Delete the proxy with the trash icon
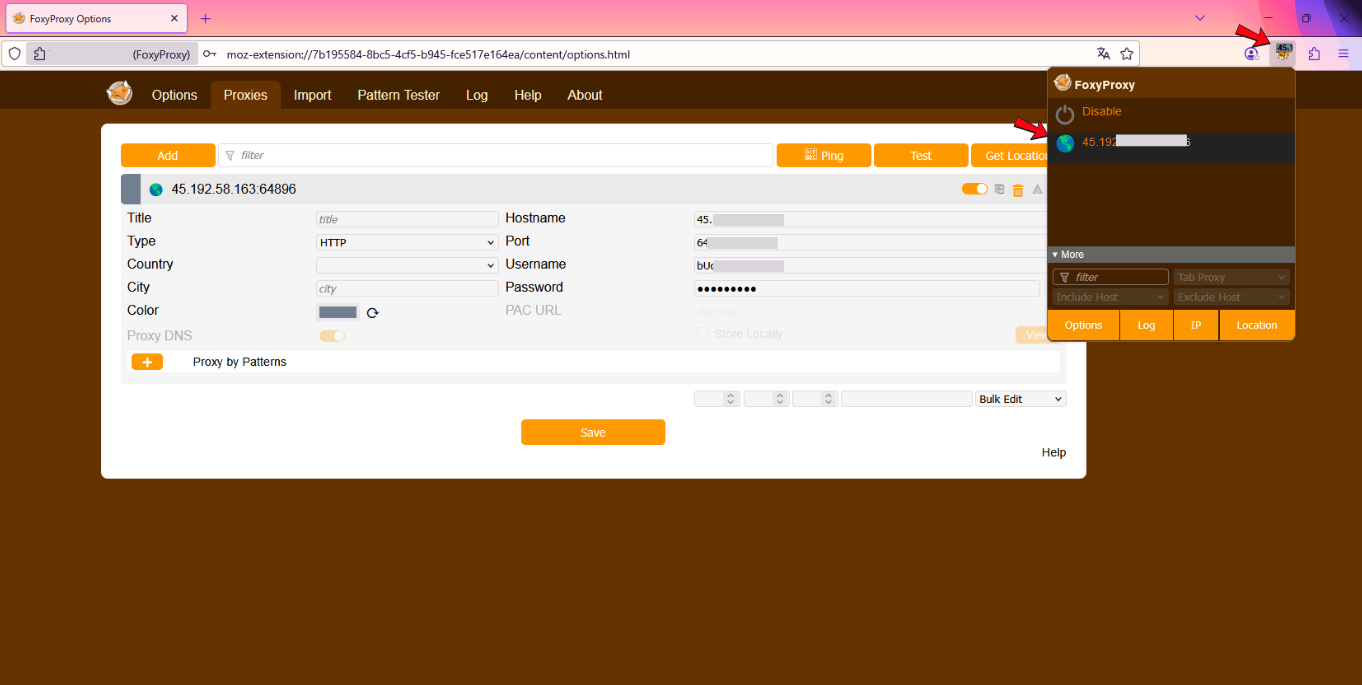The height and width of the screenshot is (685, 1362). [1018, 190]
